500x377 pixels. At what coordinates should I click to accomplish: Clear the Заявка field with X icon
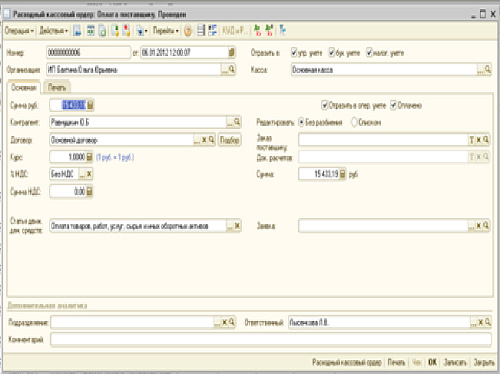pos(479,226)
